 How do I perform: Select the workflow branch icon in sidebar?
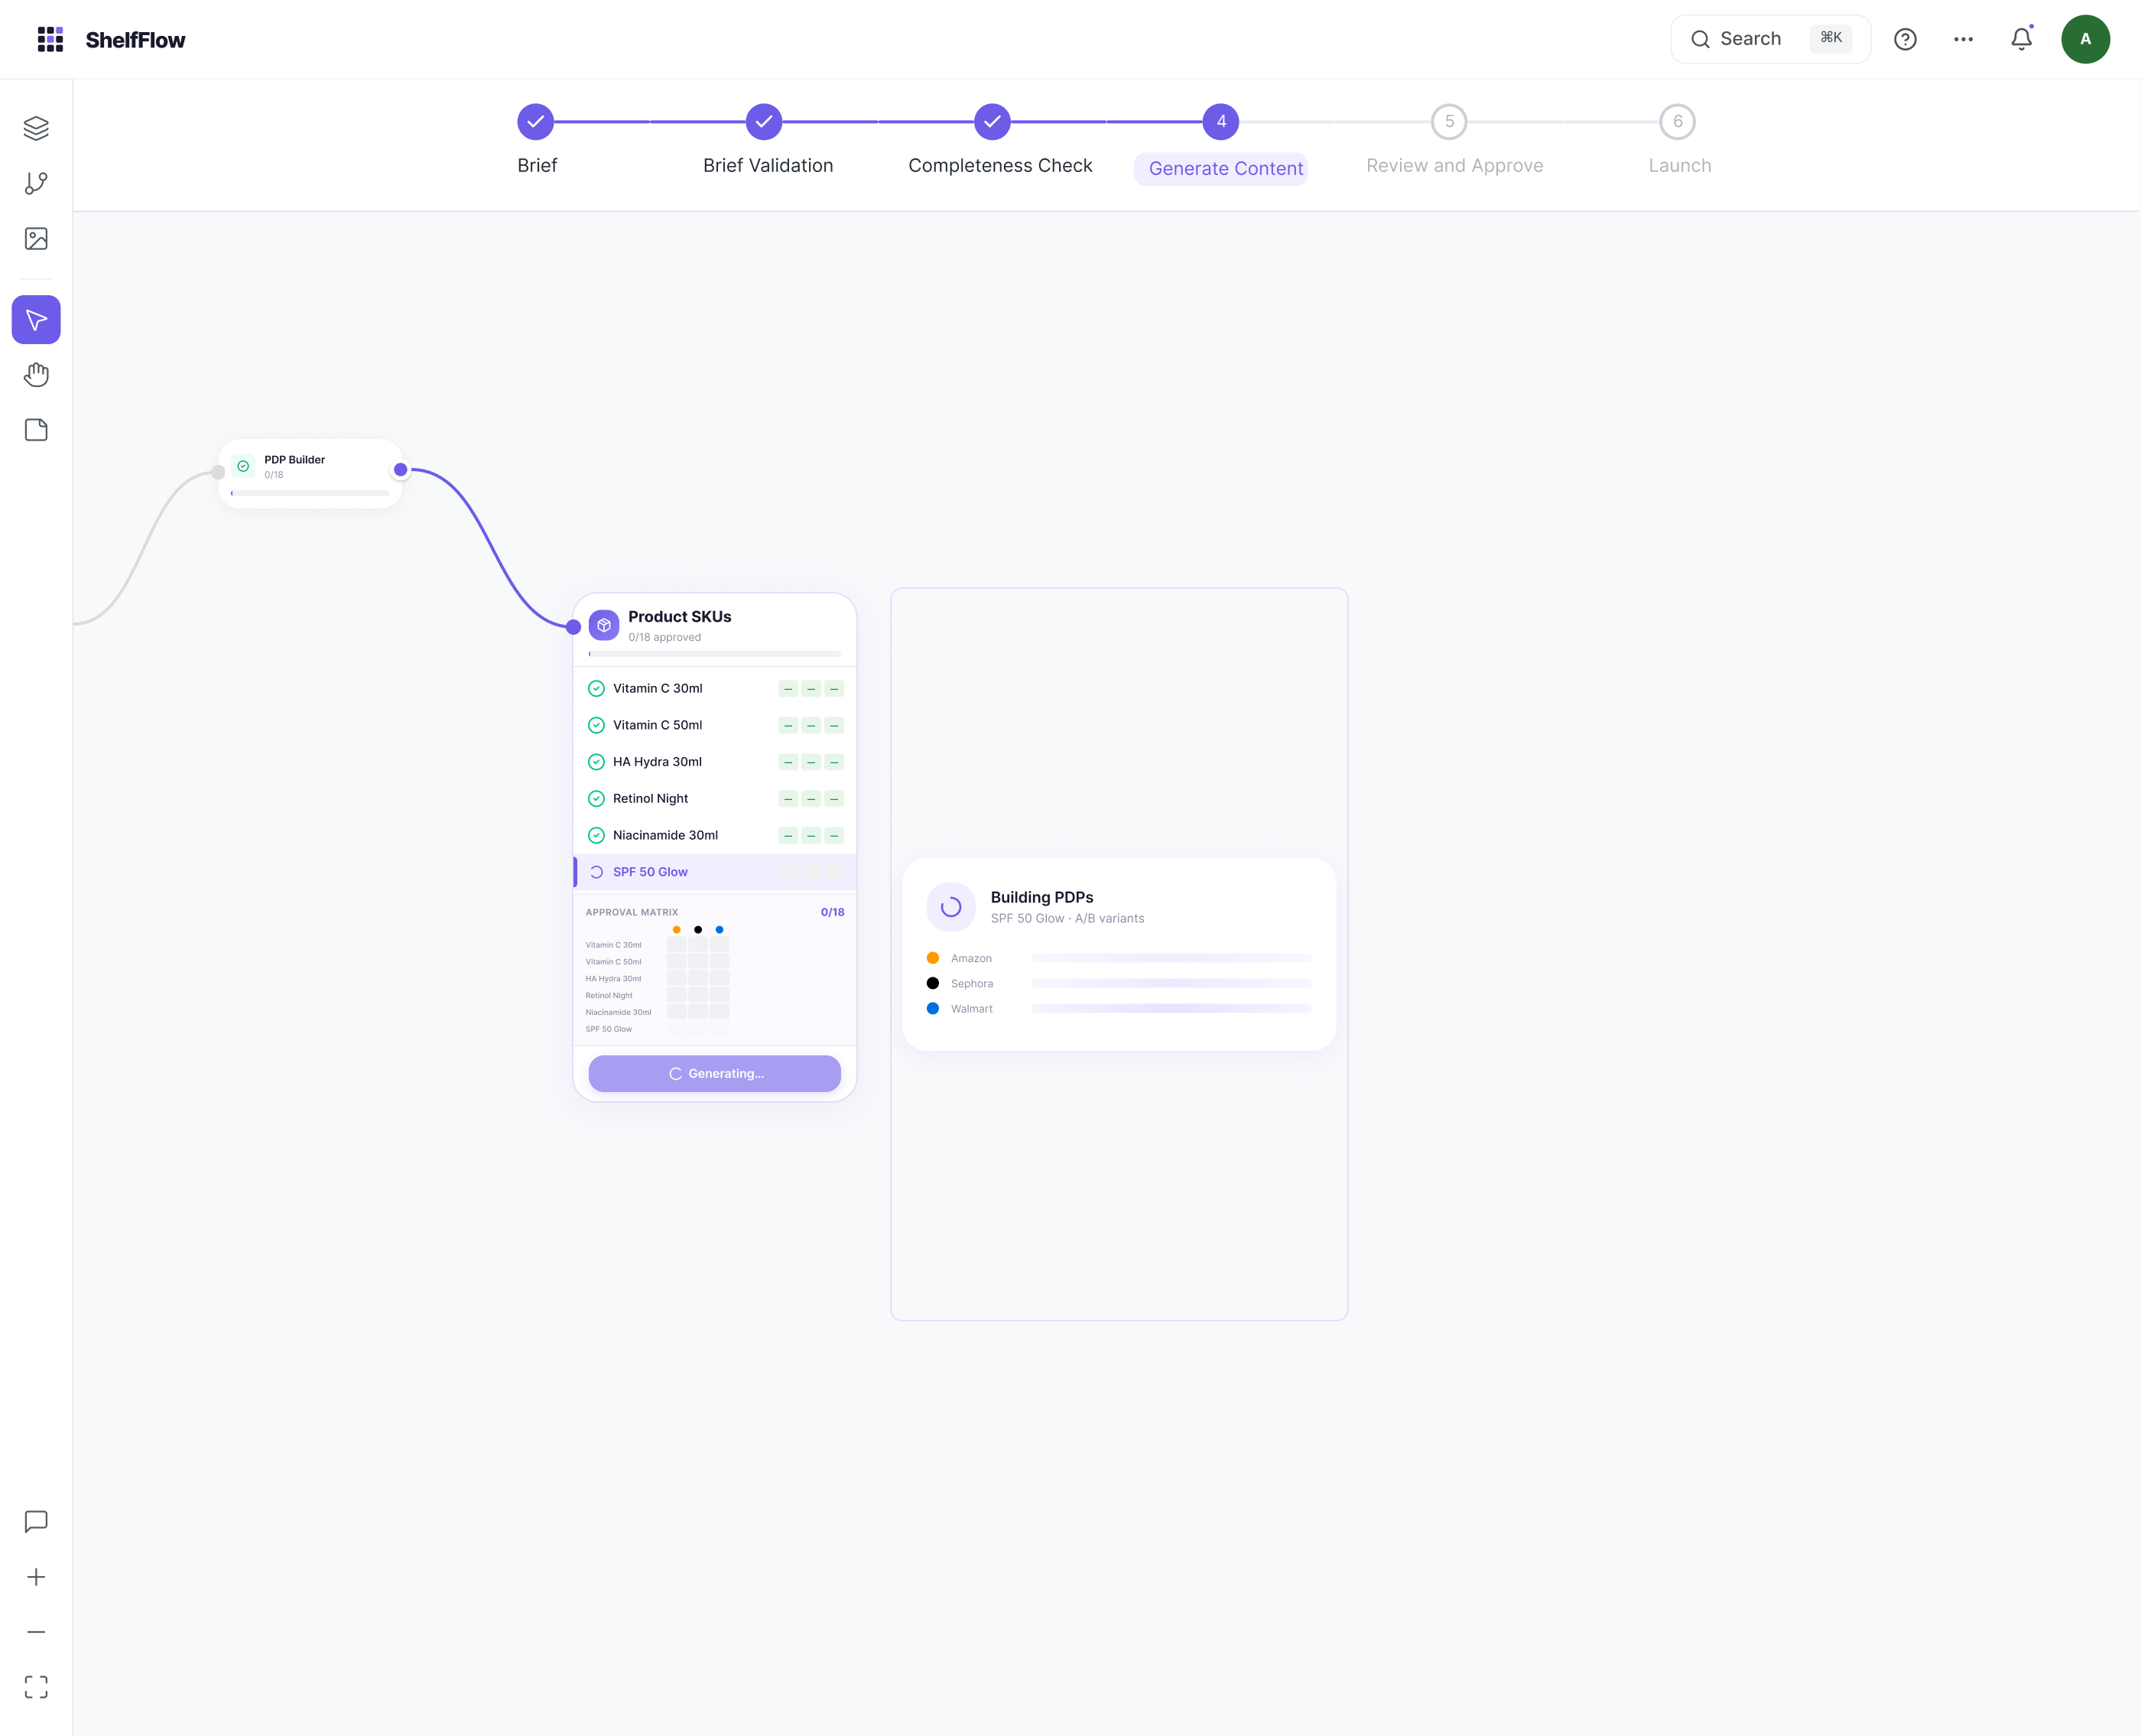pyautogui.click(x=36, y=183)
